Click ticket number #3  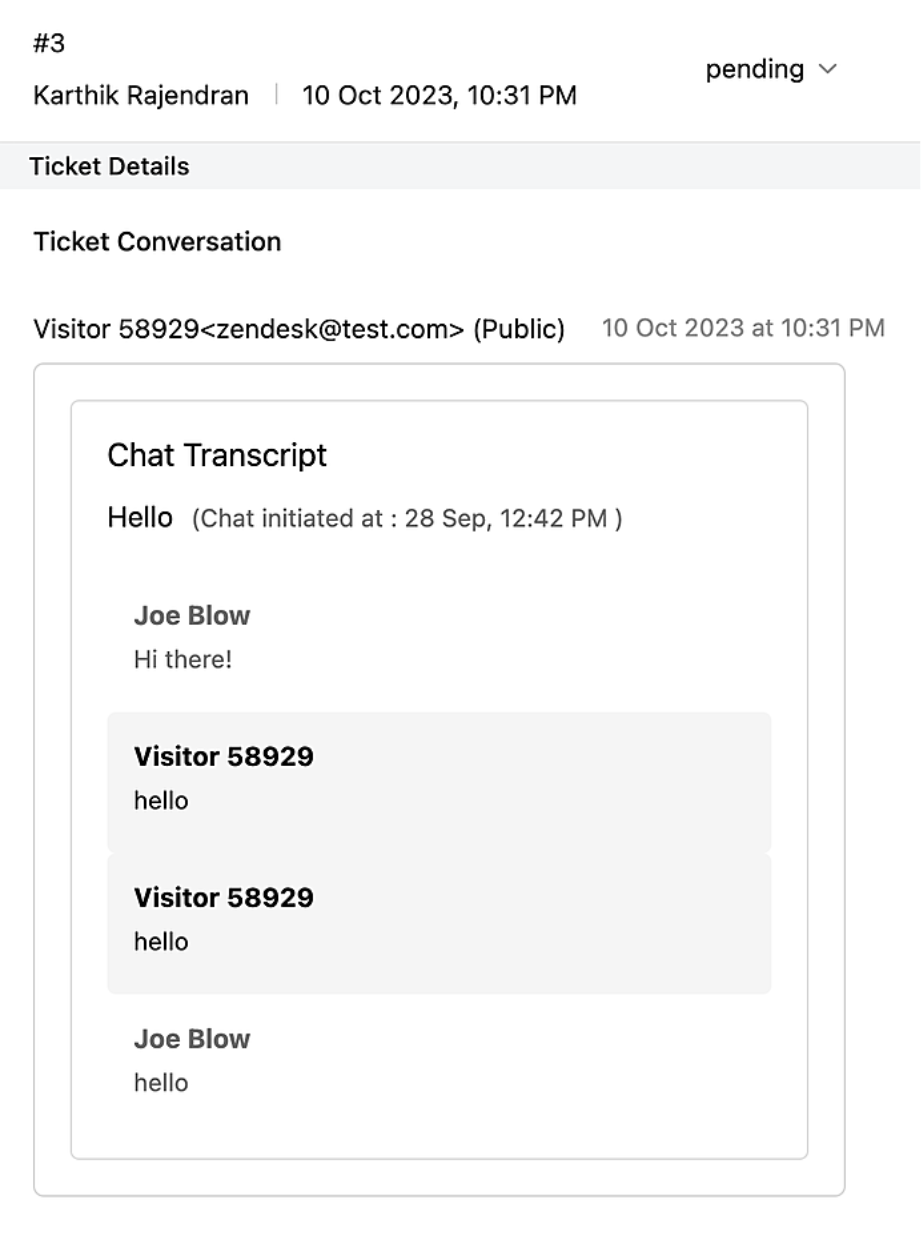(49, 44)
